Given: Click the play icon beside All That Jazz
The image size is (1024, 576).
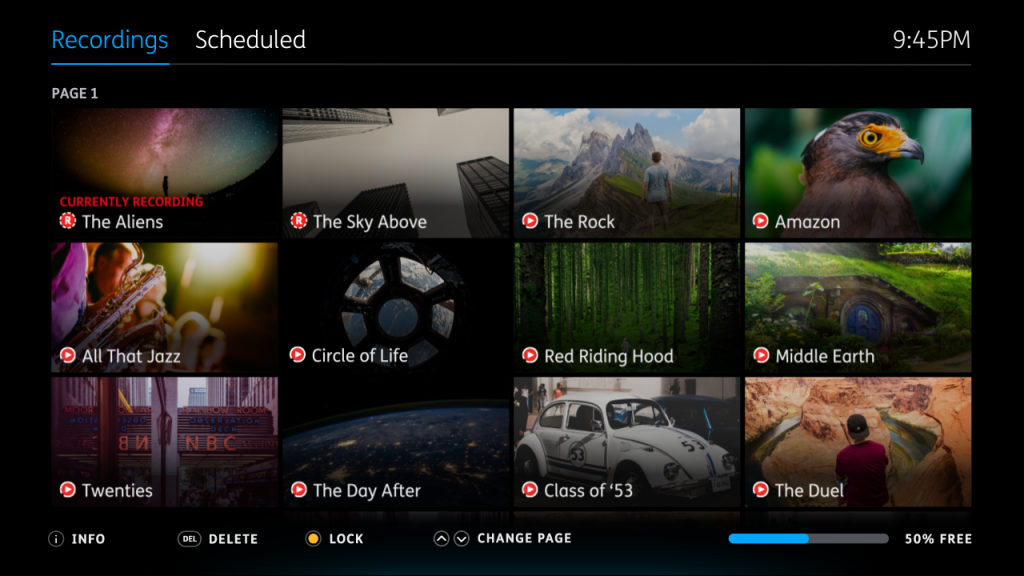Looking at the screenshot, I should 68,355.
